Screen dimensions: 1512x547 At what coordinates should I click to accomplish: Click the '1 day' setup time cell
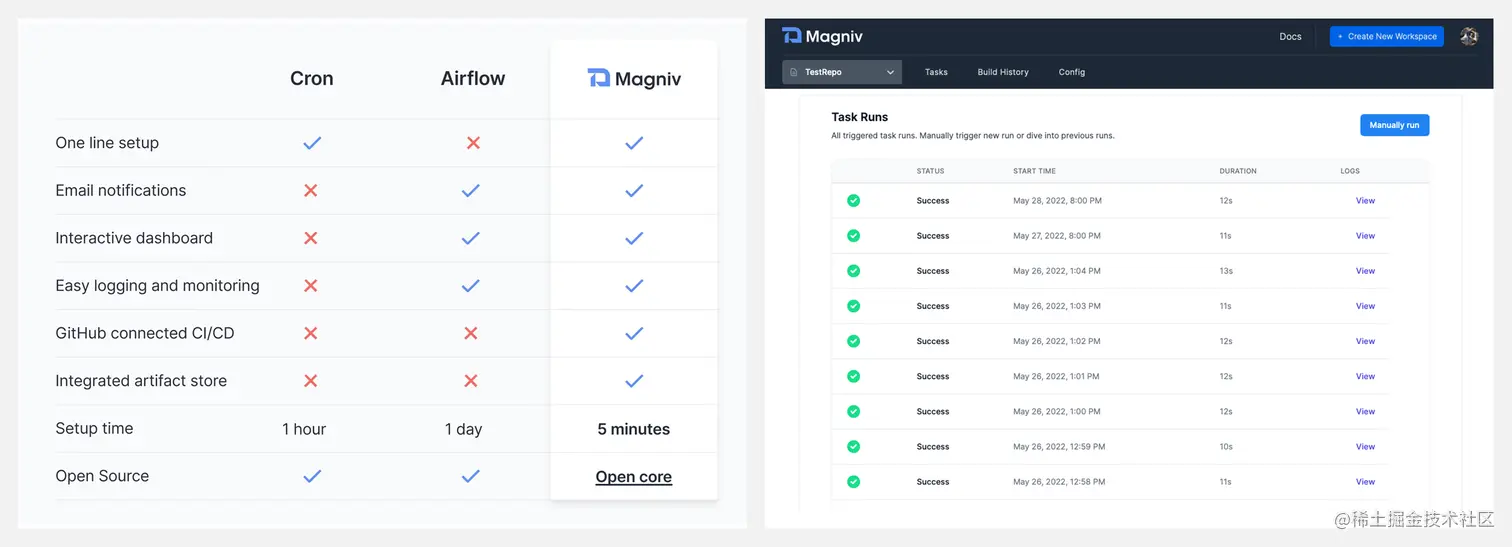pyautogui.click(x=463, y=429)
